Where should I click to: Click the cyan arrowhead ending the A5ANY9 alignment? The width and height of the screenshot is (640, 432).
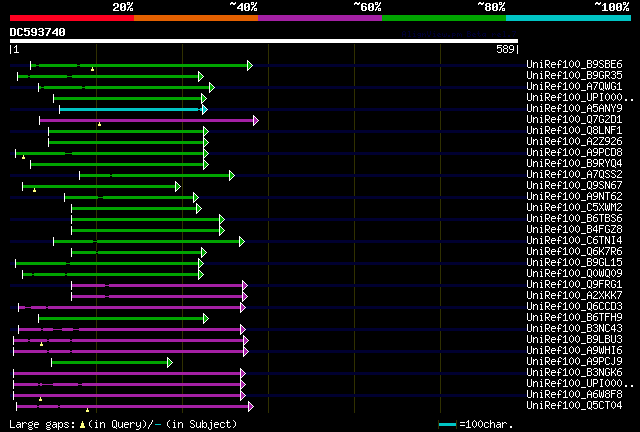204,109
